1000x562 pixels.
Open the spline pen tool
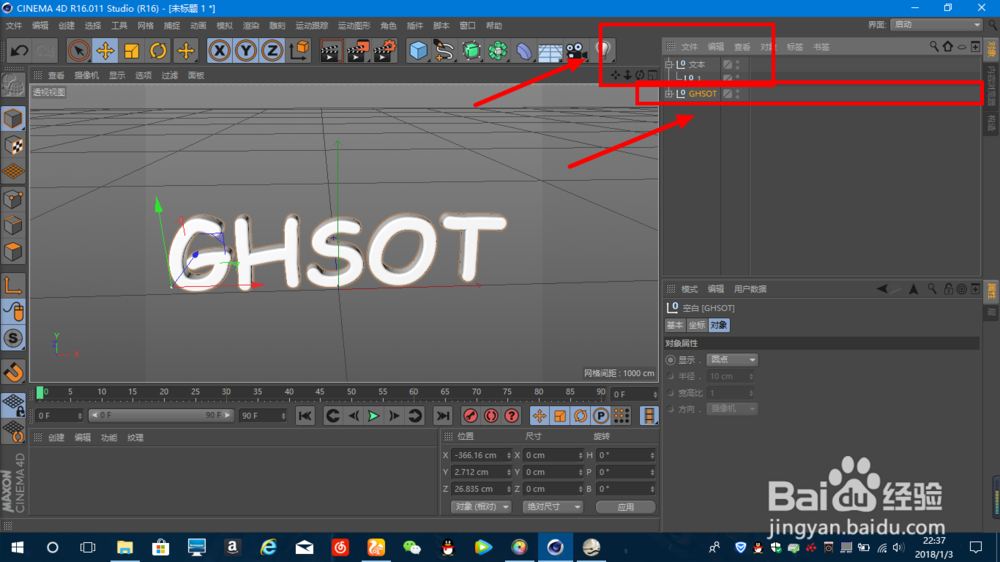[x=445, y=50]
